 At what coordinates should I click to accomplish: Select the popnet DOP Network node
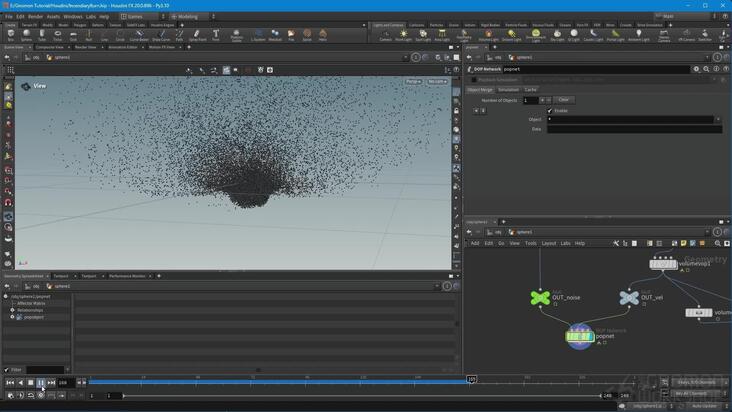tap(580, 336)
